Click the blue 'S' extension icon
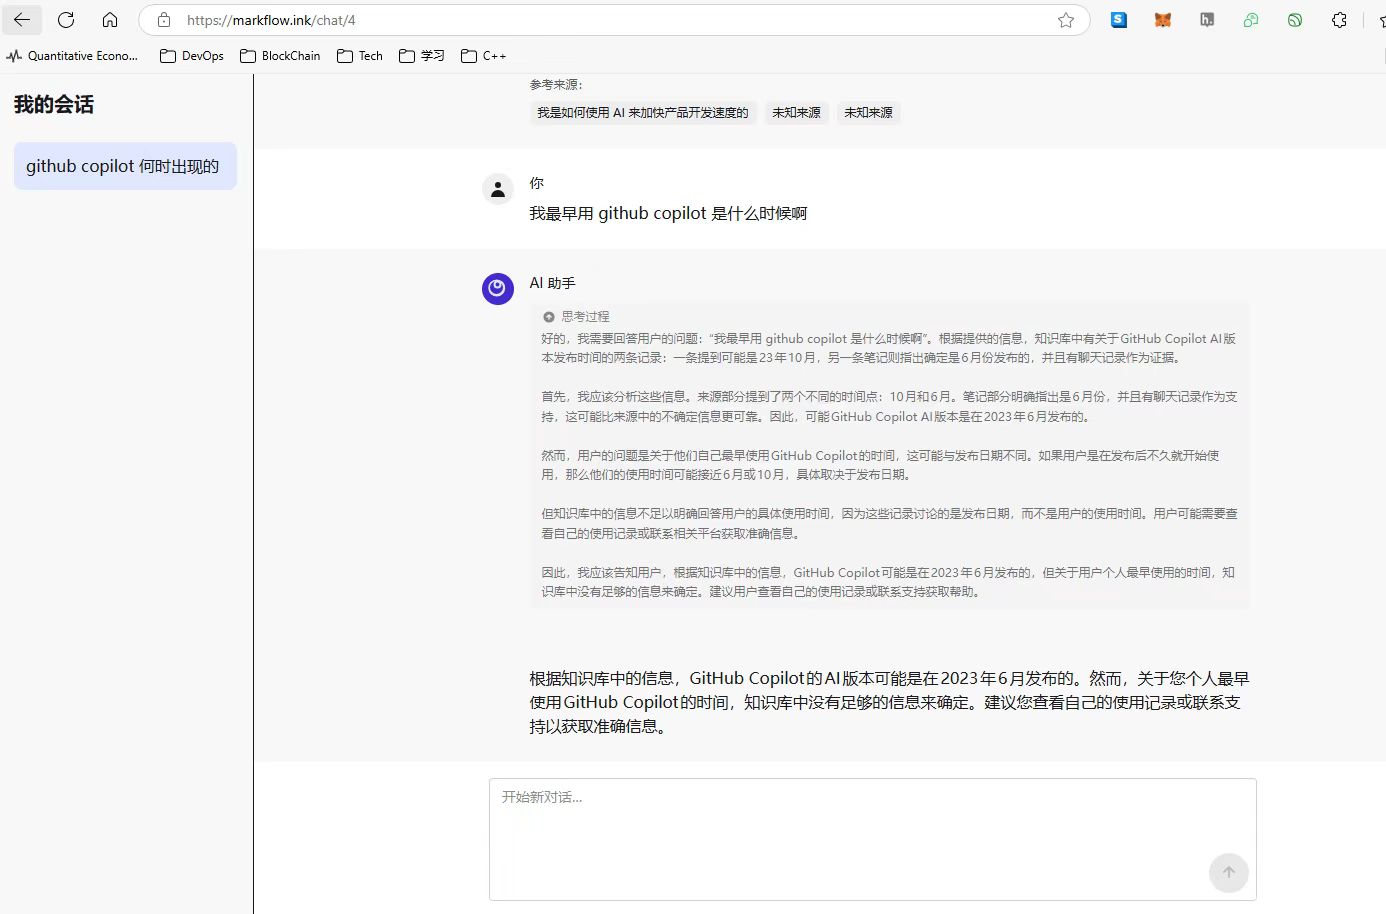 tap(1118, 20)
